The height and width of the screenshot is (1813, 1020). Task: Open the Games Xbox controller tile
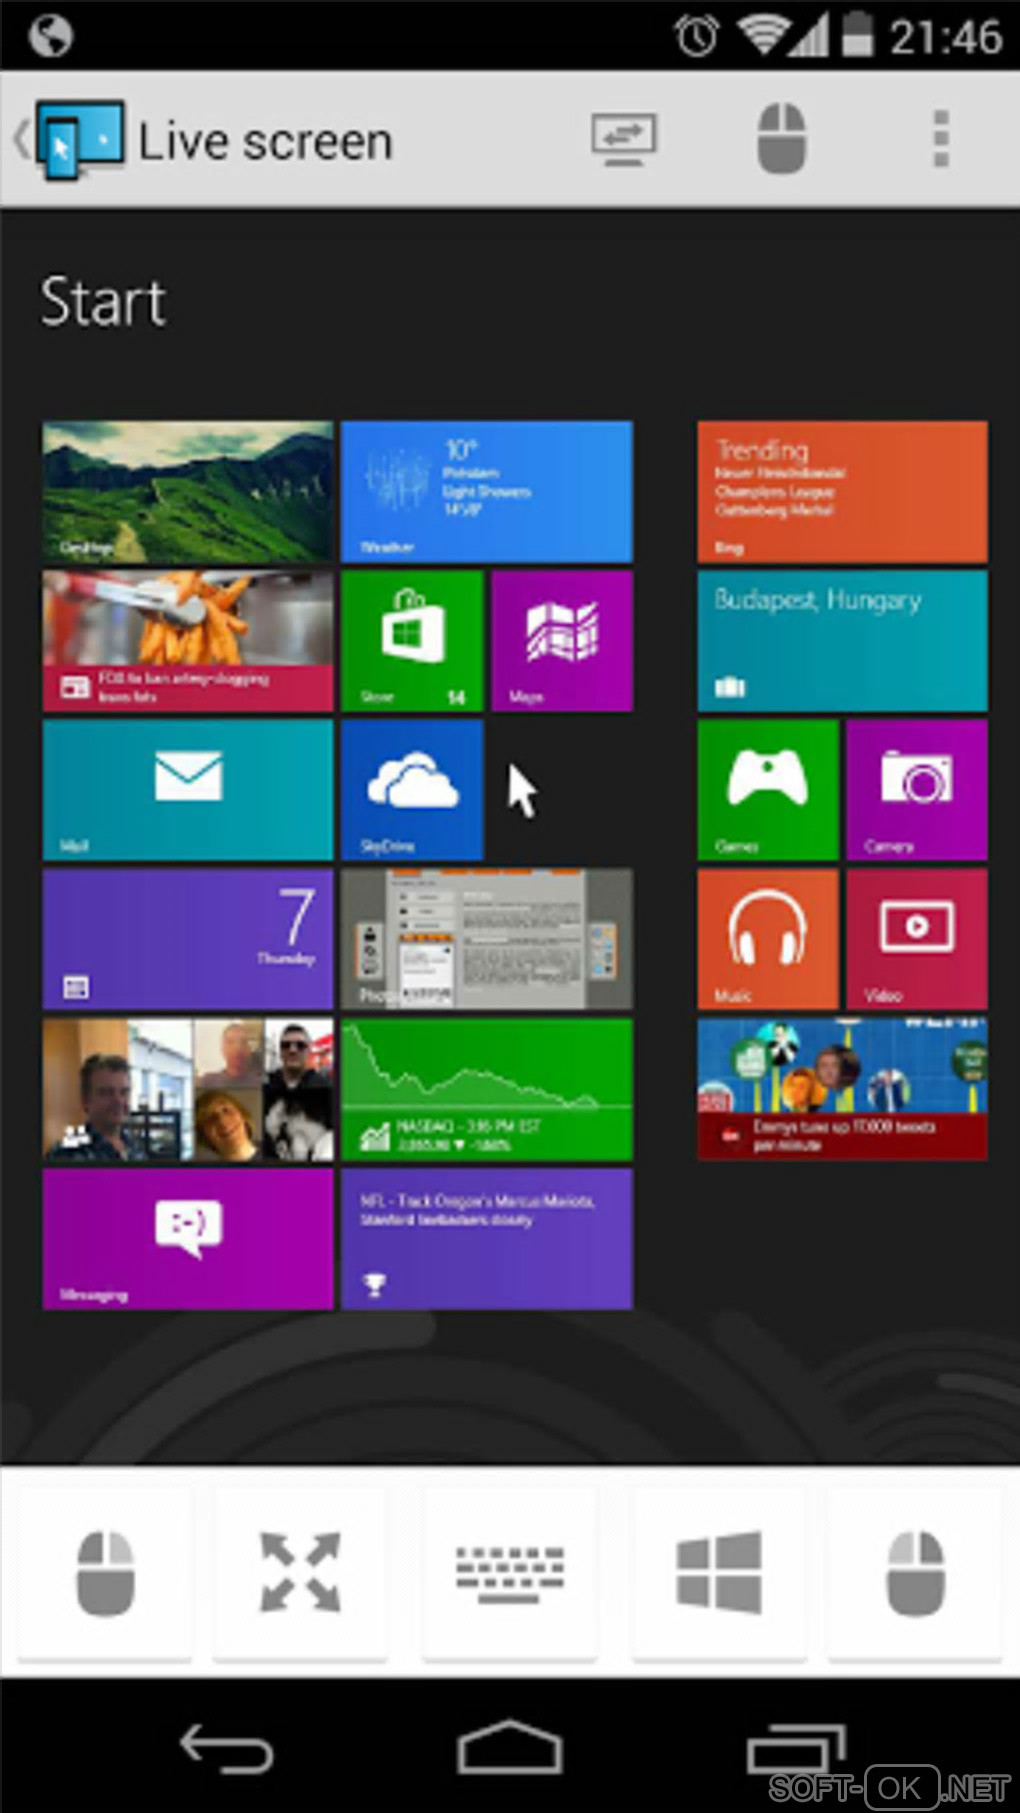point(768,790)
